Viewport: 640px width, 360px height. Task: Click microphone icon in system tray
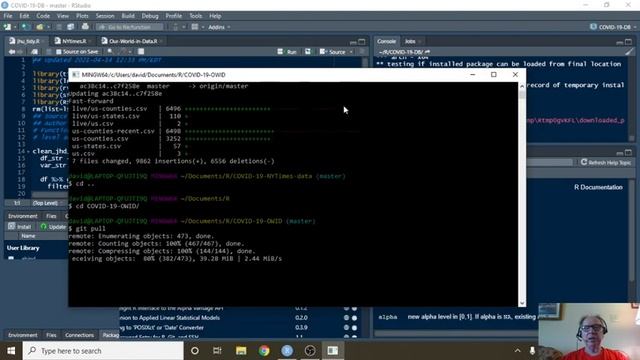(532, 351)
